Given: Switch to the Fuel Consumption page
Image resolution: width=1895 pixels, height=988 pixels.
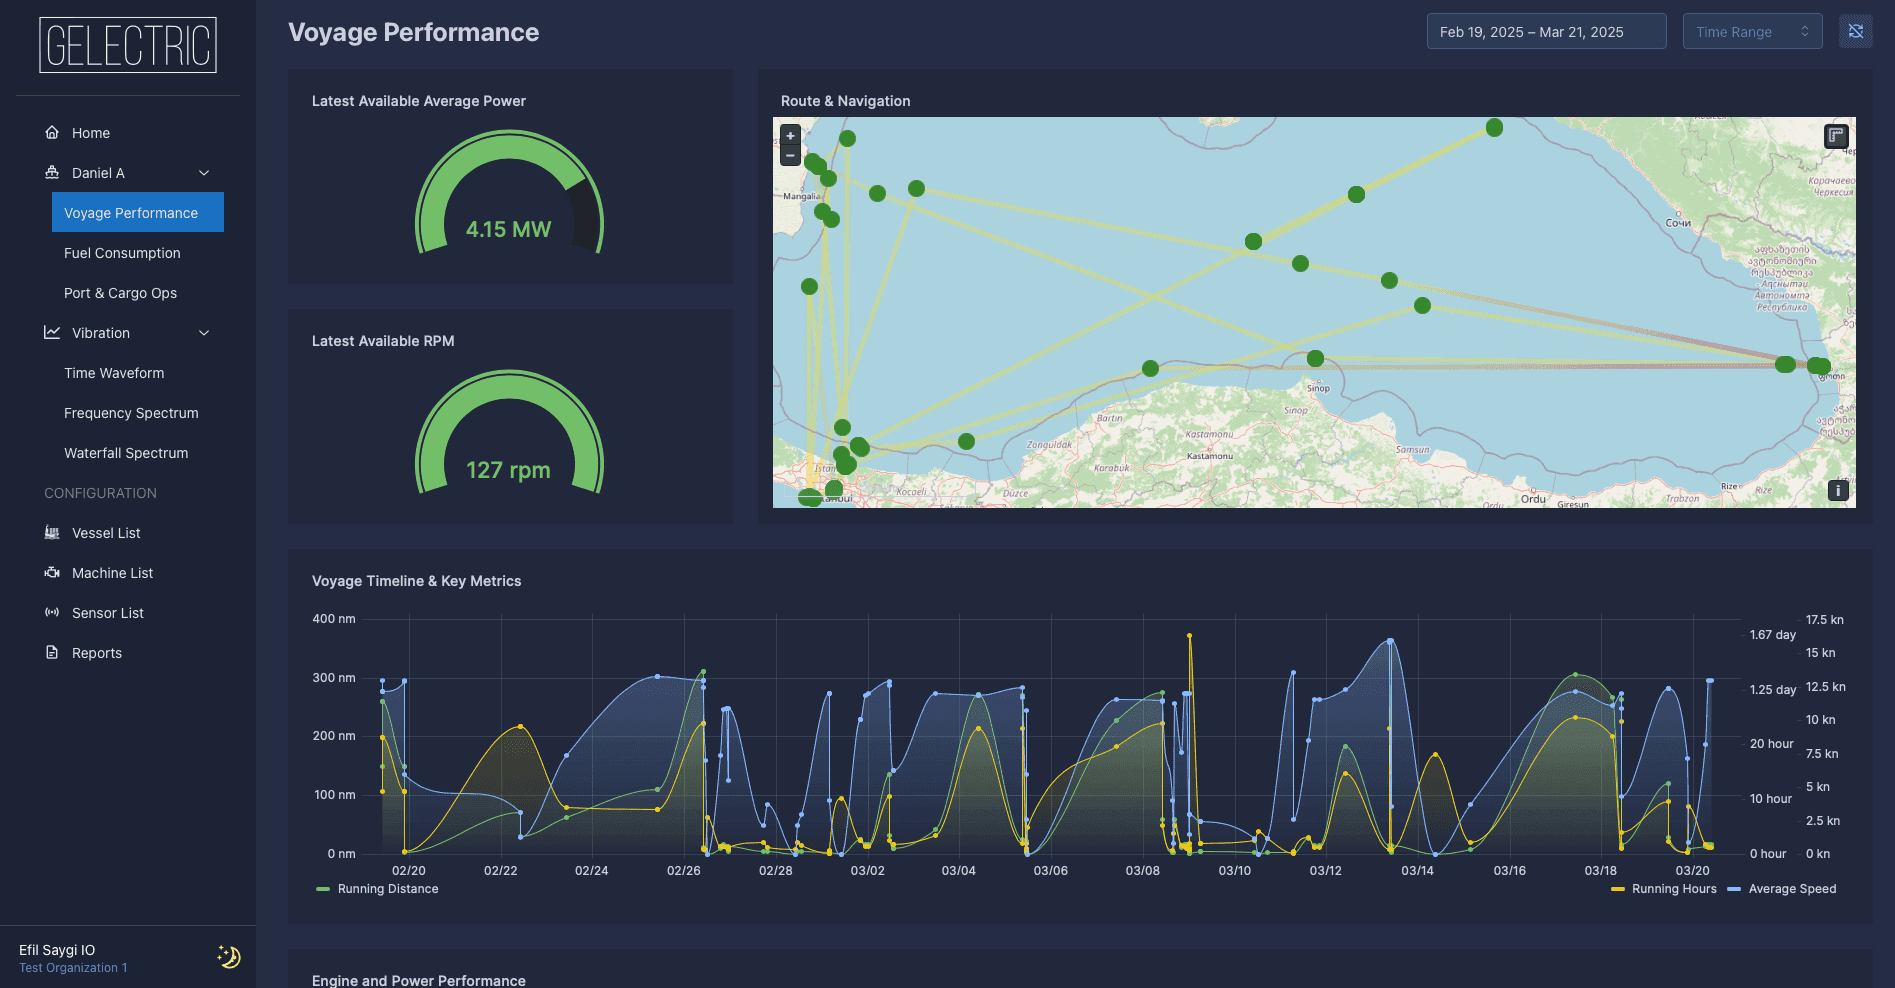Looking at the screenshot, I should pyautogui.click(x=122, y=252).
